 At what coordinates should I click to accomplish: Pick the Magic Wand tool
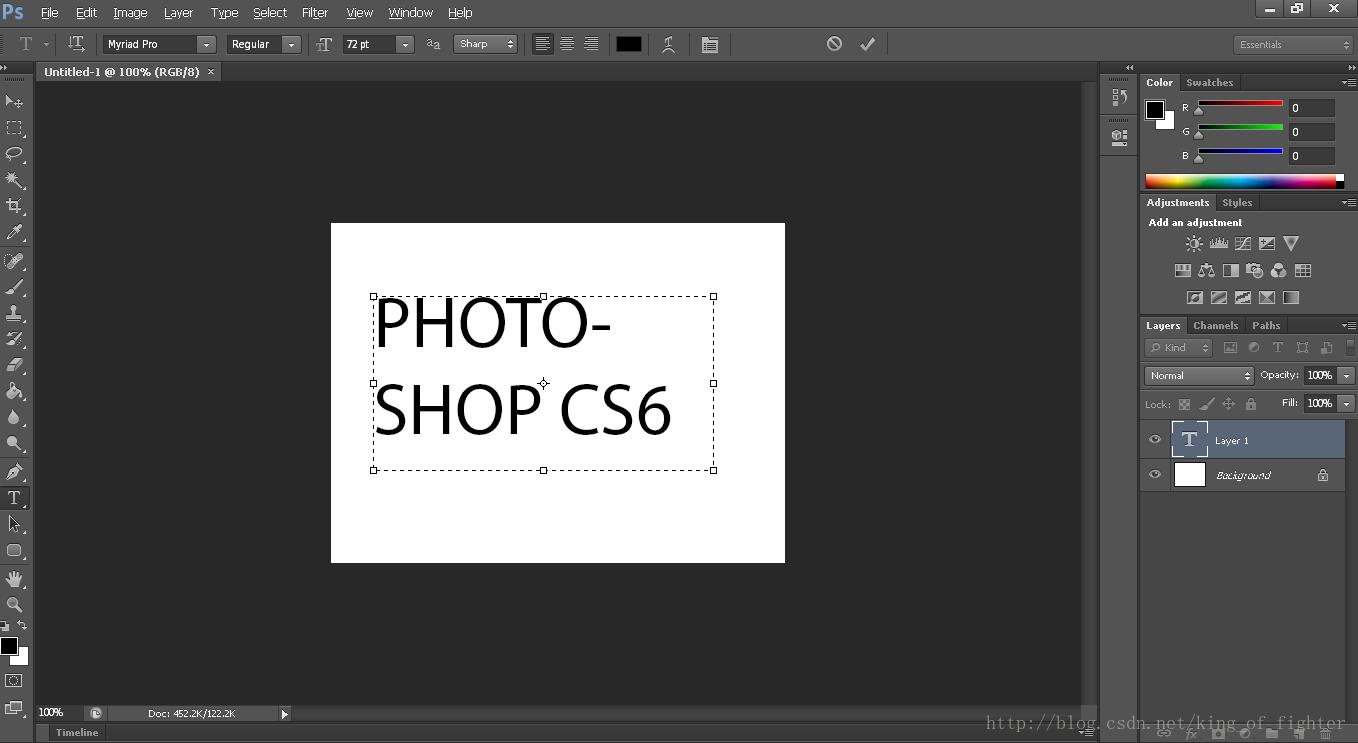(x=14, y=180)
